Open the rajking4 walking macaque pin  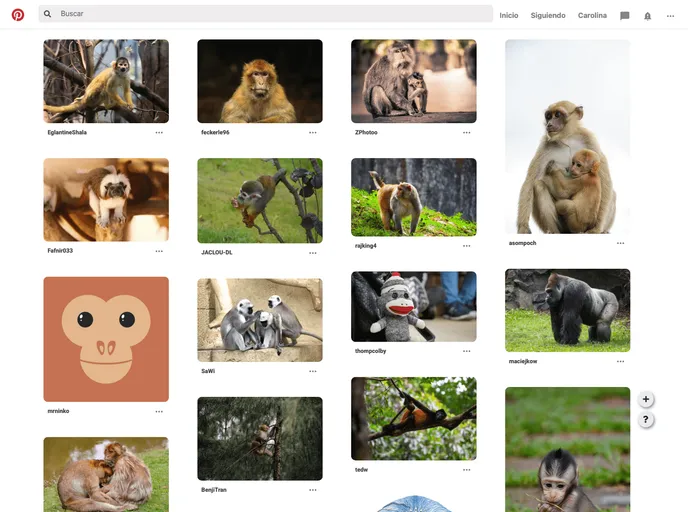[x=414, y=197]
